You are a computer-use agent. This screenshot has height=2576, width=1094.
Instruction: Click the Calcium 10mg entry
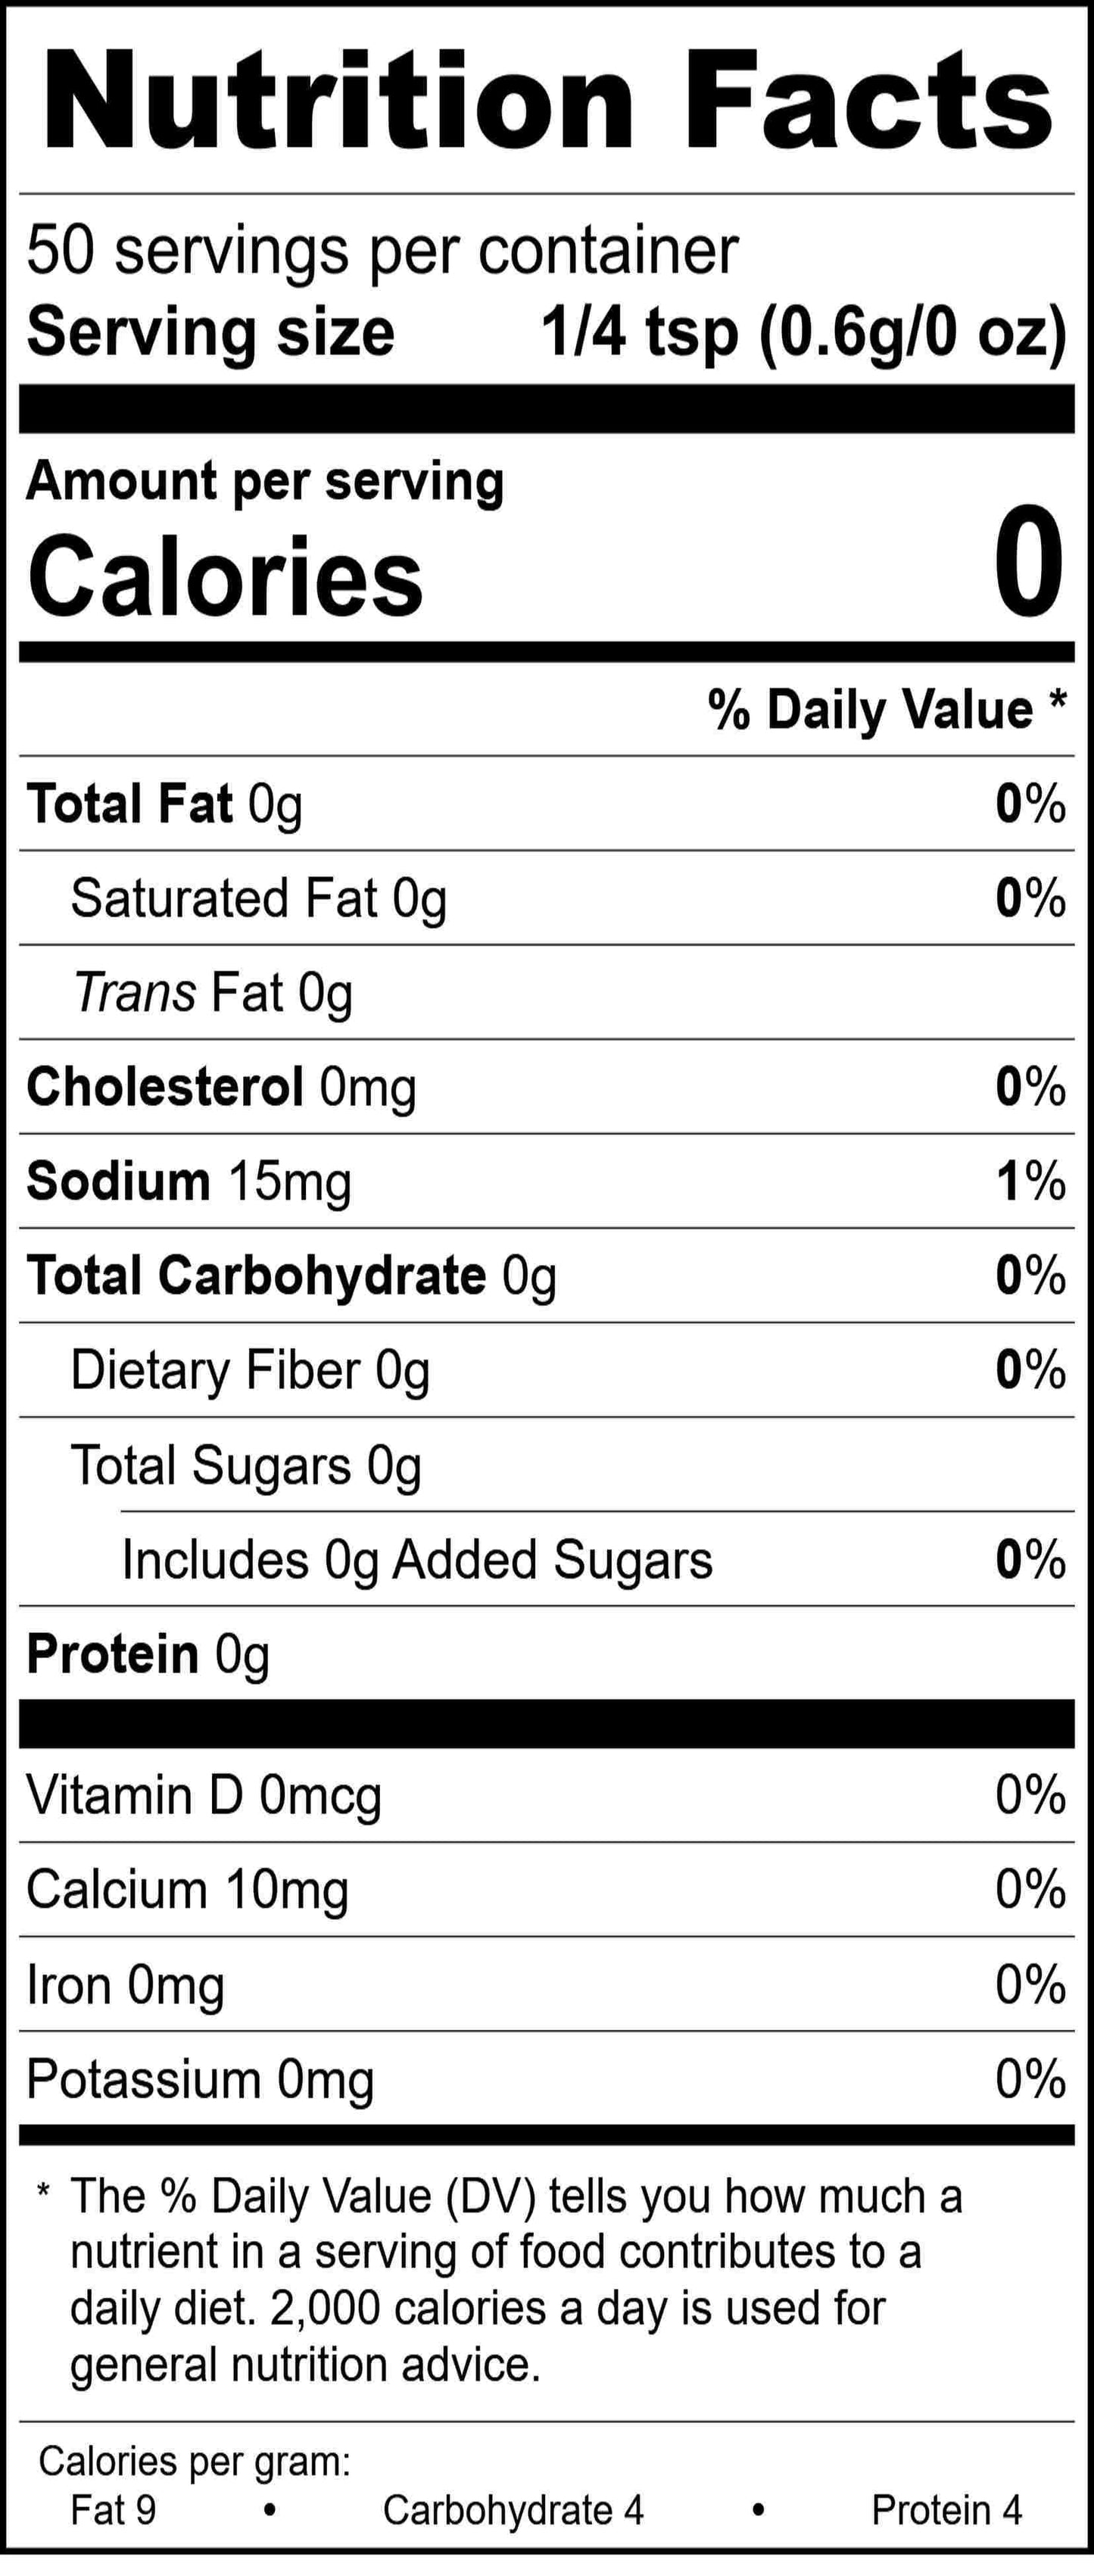[x=187, y=1890]
